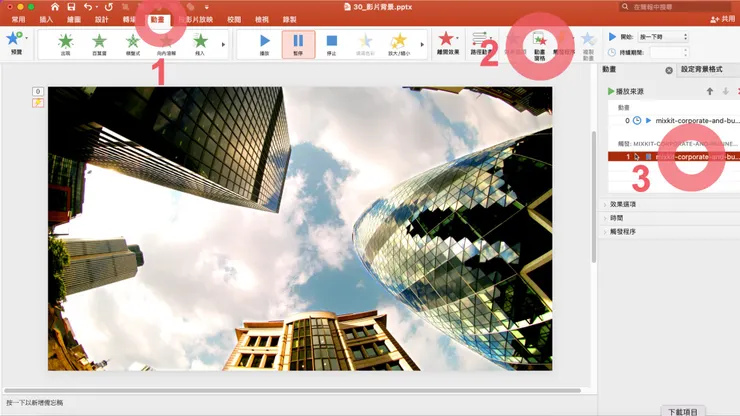Open the quick access toolbar customize arrow

click(x=207, y=7)
